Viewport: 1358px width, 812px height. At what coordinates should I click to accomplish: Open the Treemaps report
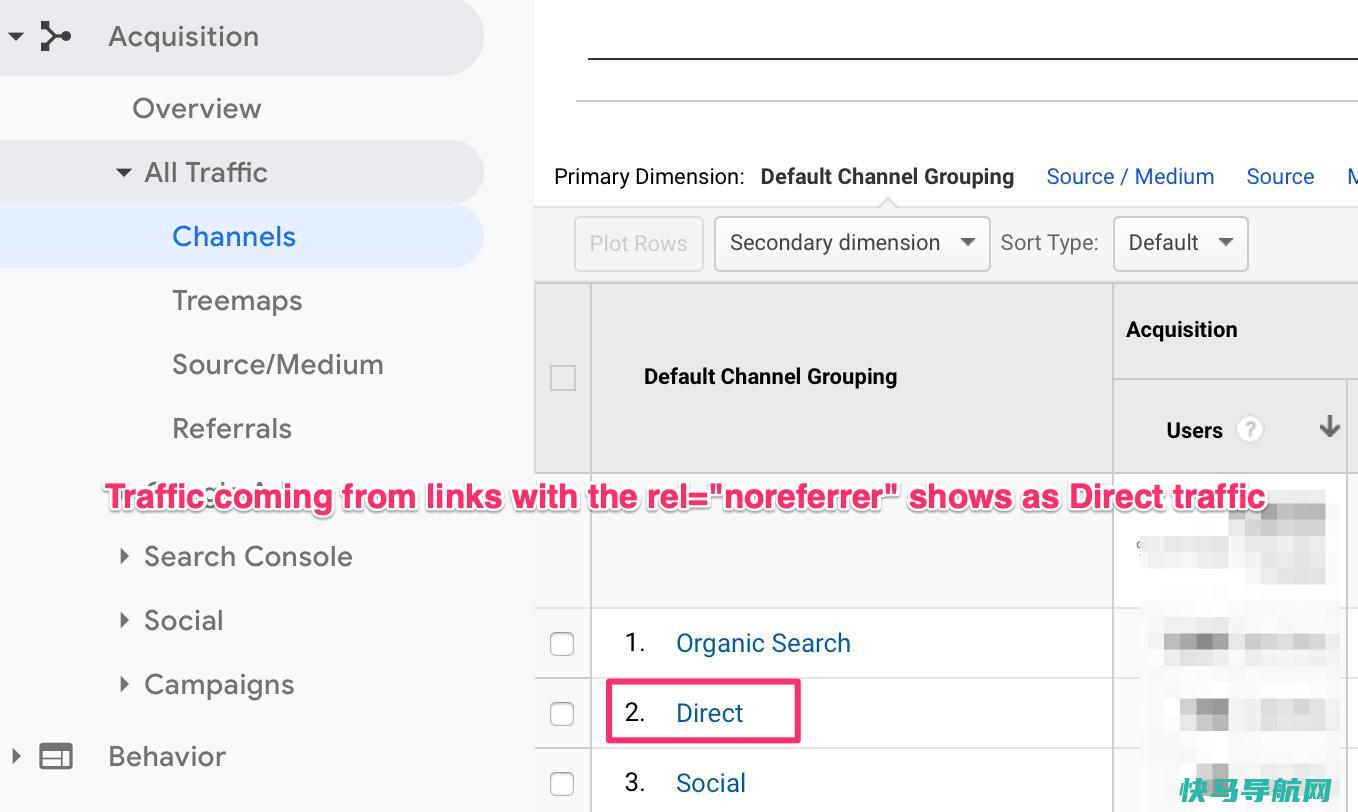coord(237,300)
